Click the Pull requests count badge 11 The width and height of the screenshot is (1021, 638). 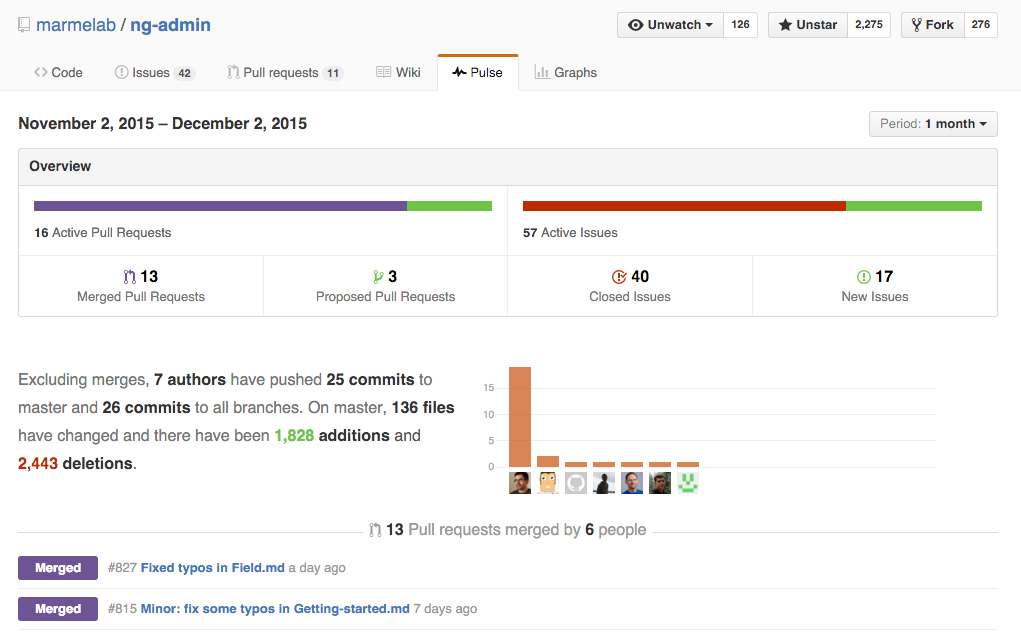click(x=333, y=73)
